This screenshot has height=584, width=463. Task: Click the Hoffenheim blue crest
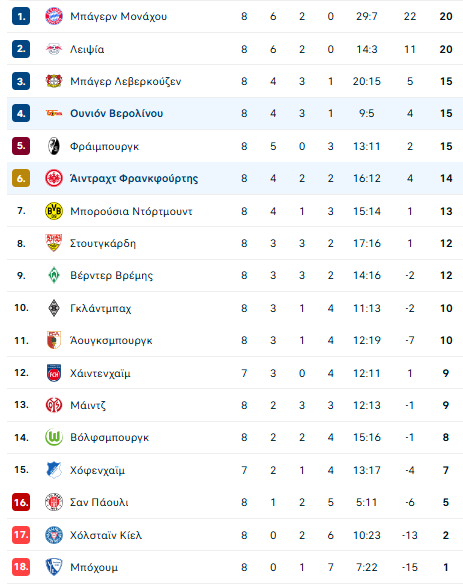[54, 470]
